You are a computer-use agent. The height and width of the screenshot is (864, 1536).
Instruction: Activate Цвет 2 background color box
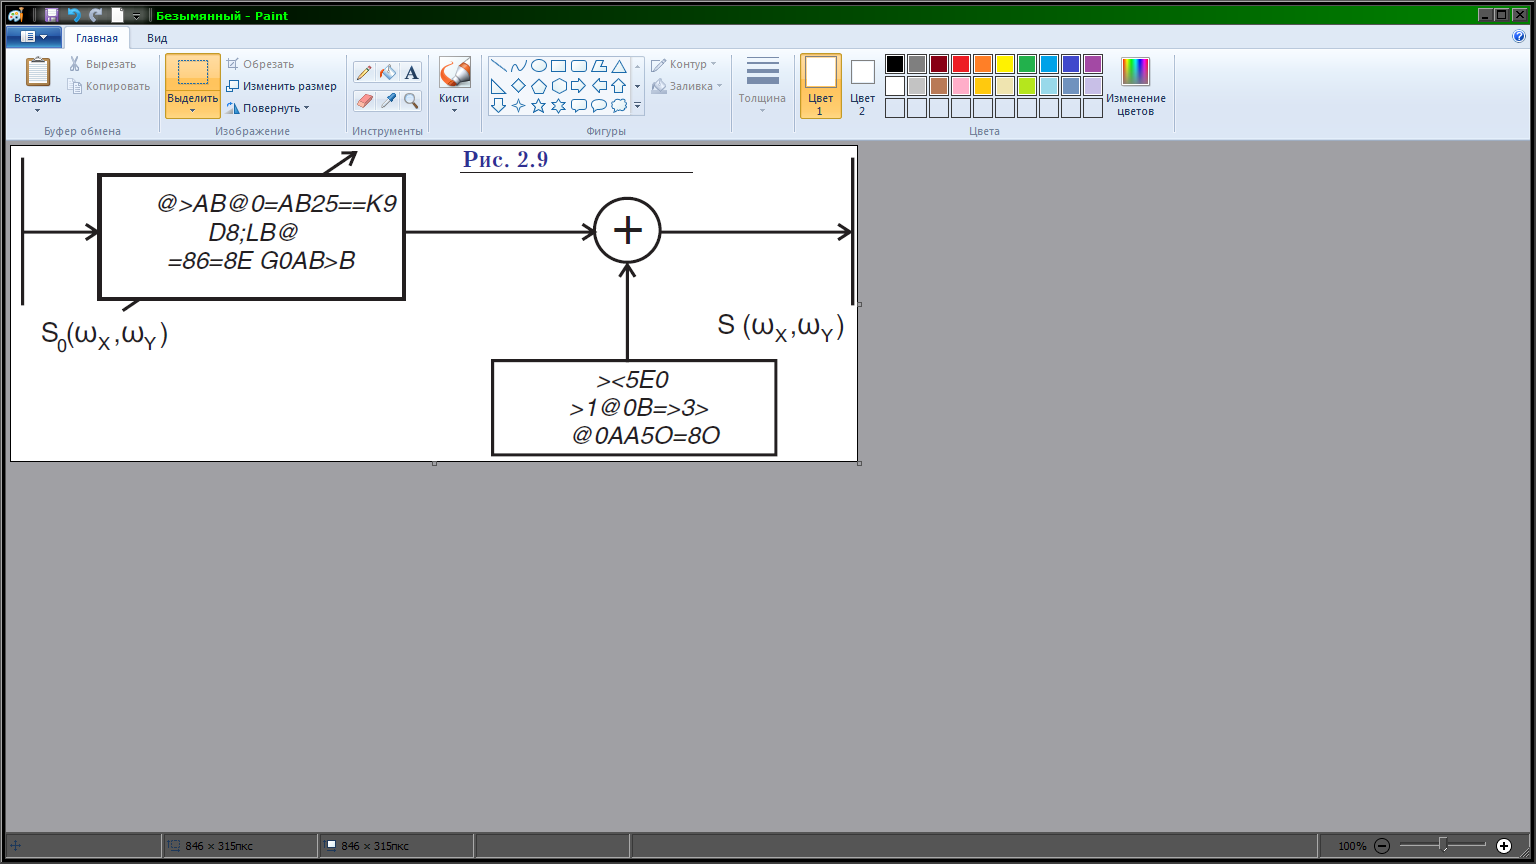(862, 86)
